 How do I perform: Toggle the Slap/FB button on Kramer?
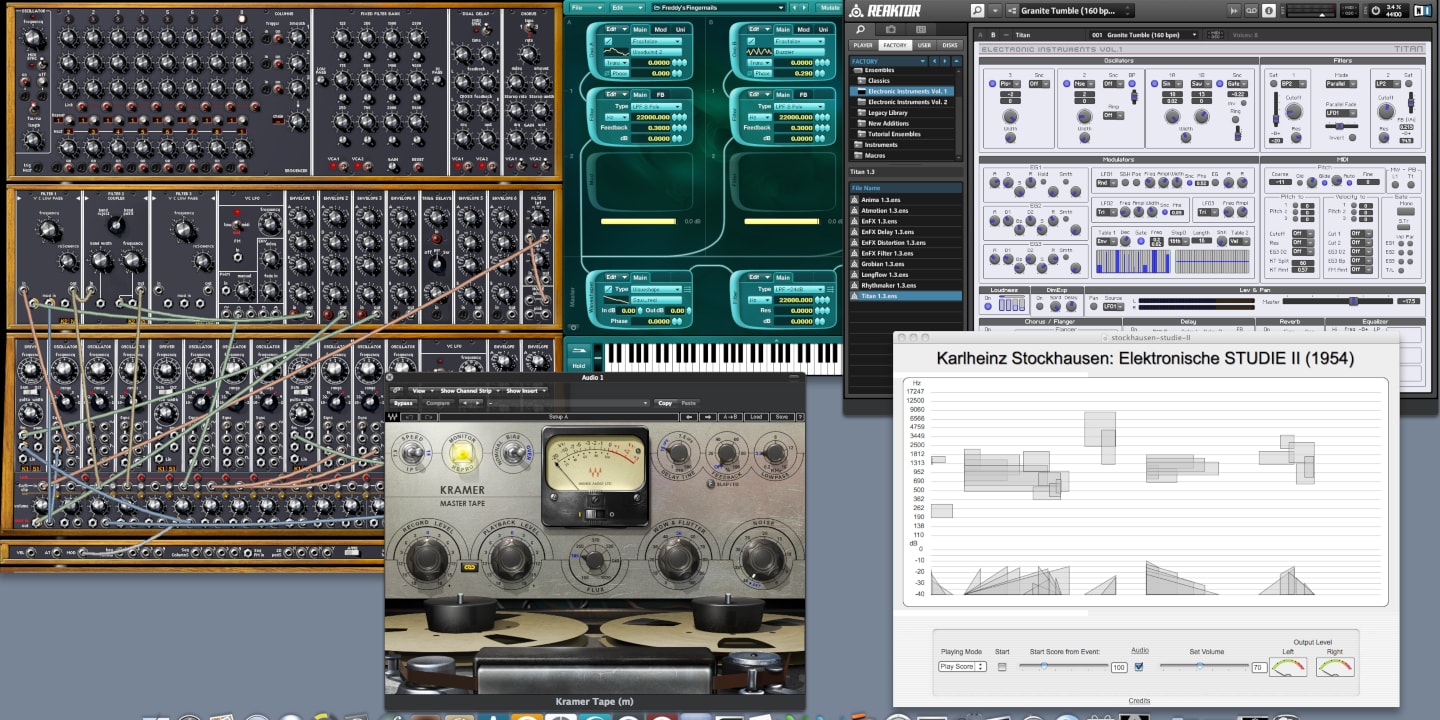click(710, 483)
